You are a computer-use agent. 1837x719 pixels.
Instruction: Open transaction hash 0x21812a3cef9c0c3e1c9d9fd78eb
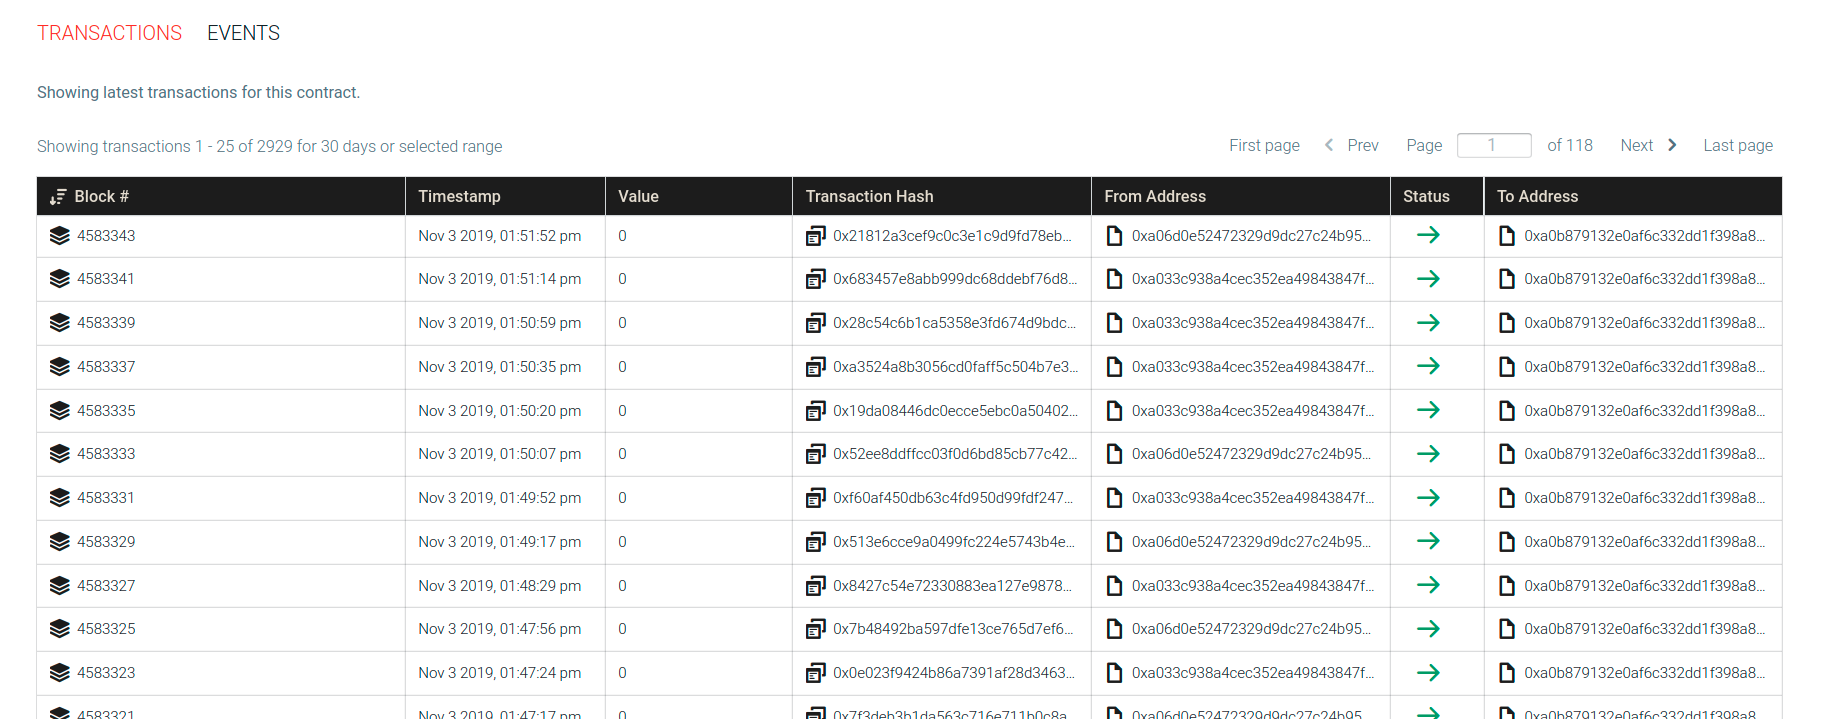(951, 236)
